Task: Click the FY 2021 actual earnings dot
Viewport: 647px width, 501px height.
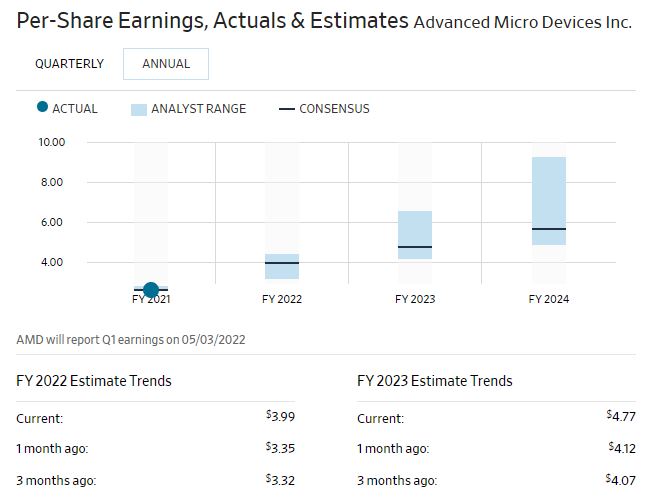Action: tap(151, 290)
